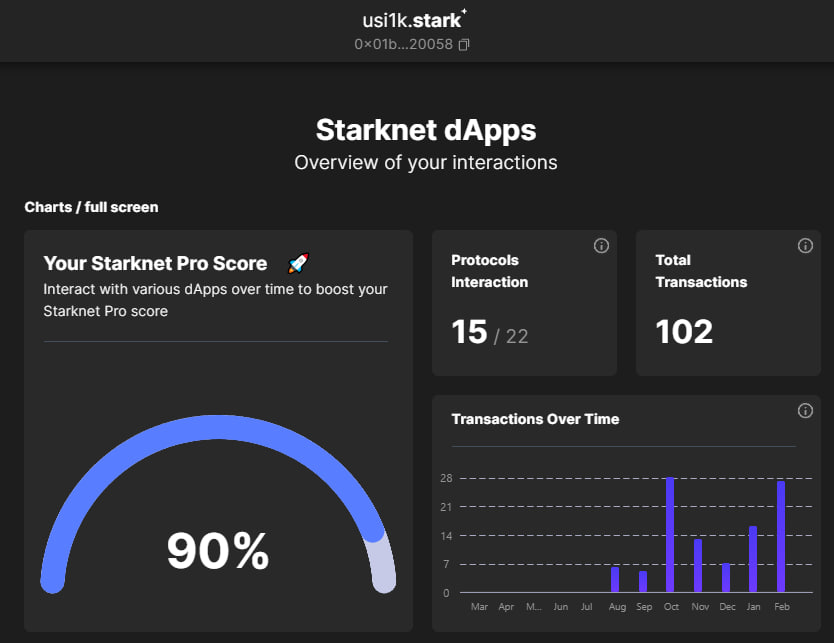The image size is (834, 643).
Task: Click the Mar label on the chart axis
Action: click(x=479, y=607)
